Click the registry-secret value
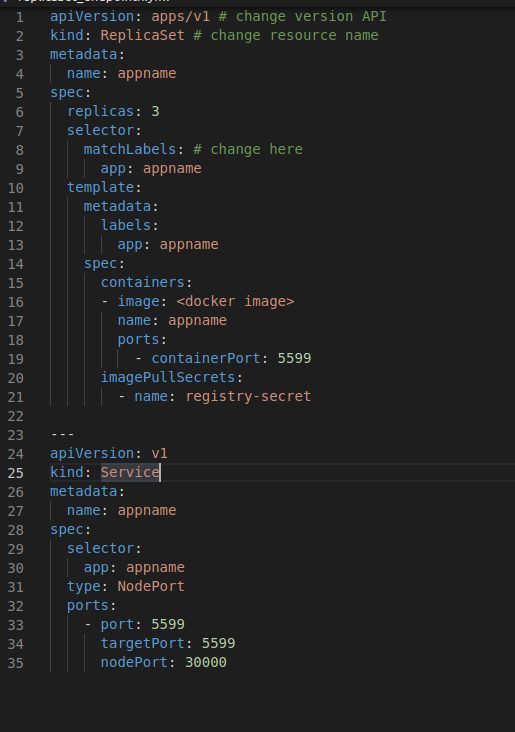This screenshot has width=515, height=732. [x=248, y=396]
